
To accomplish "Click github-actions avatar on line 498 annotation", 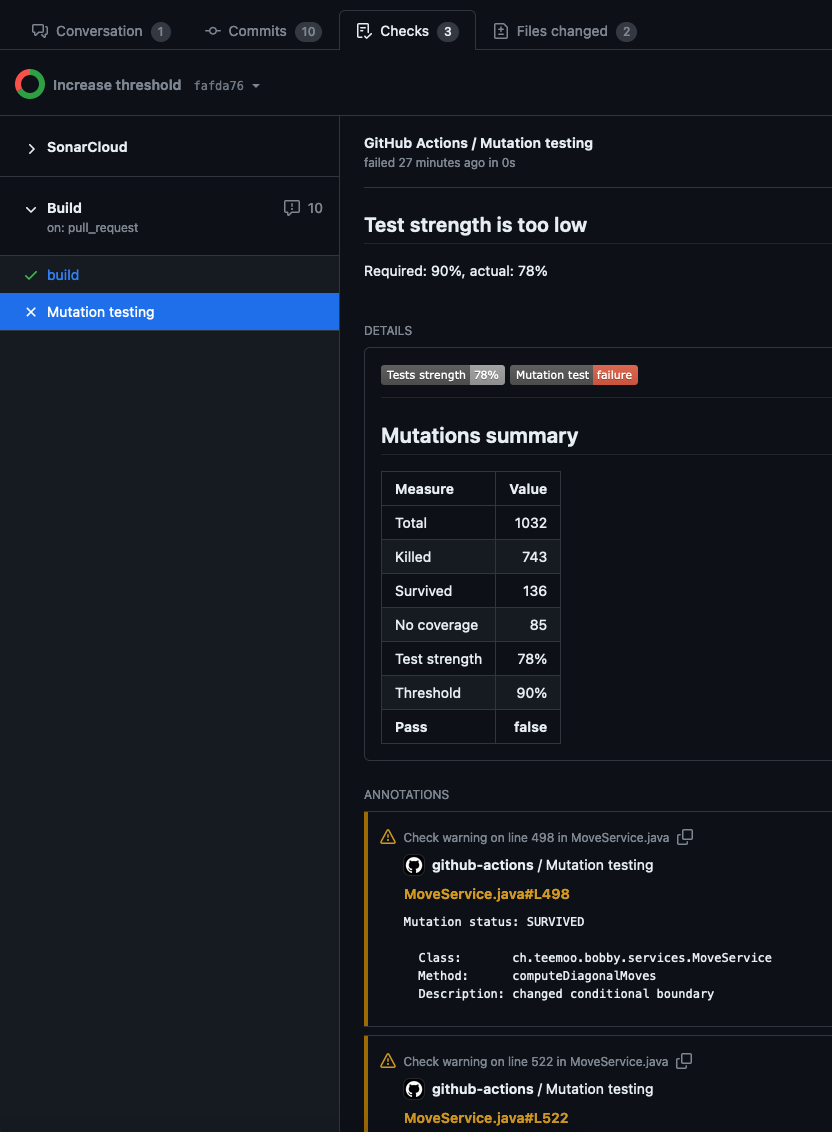I will point(414,865).
